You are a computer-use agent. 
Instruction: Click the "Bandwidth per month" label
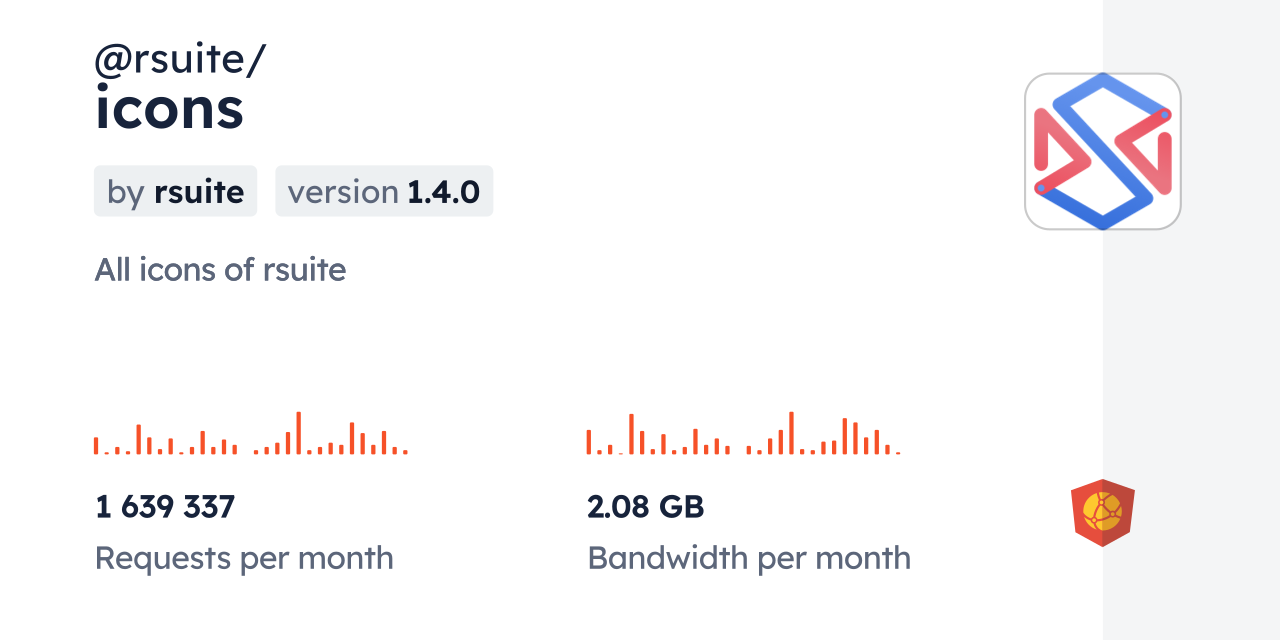749,558
